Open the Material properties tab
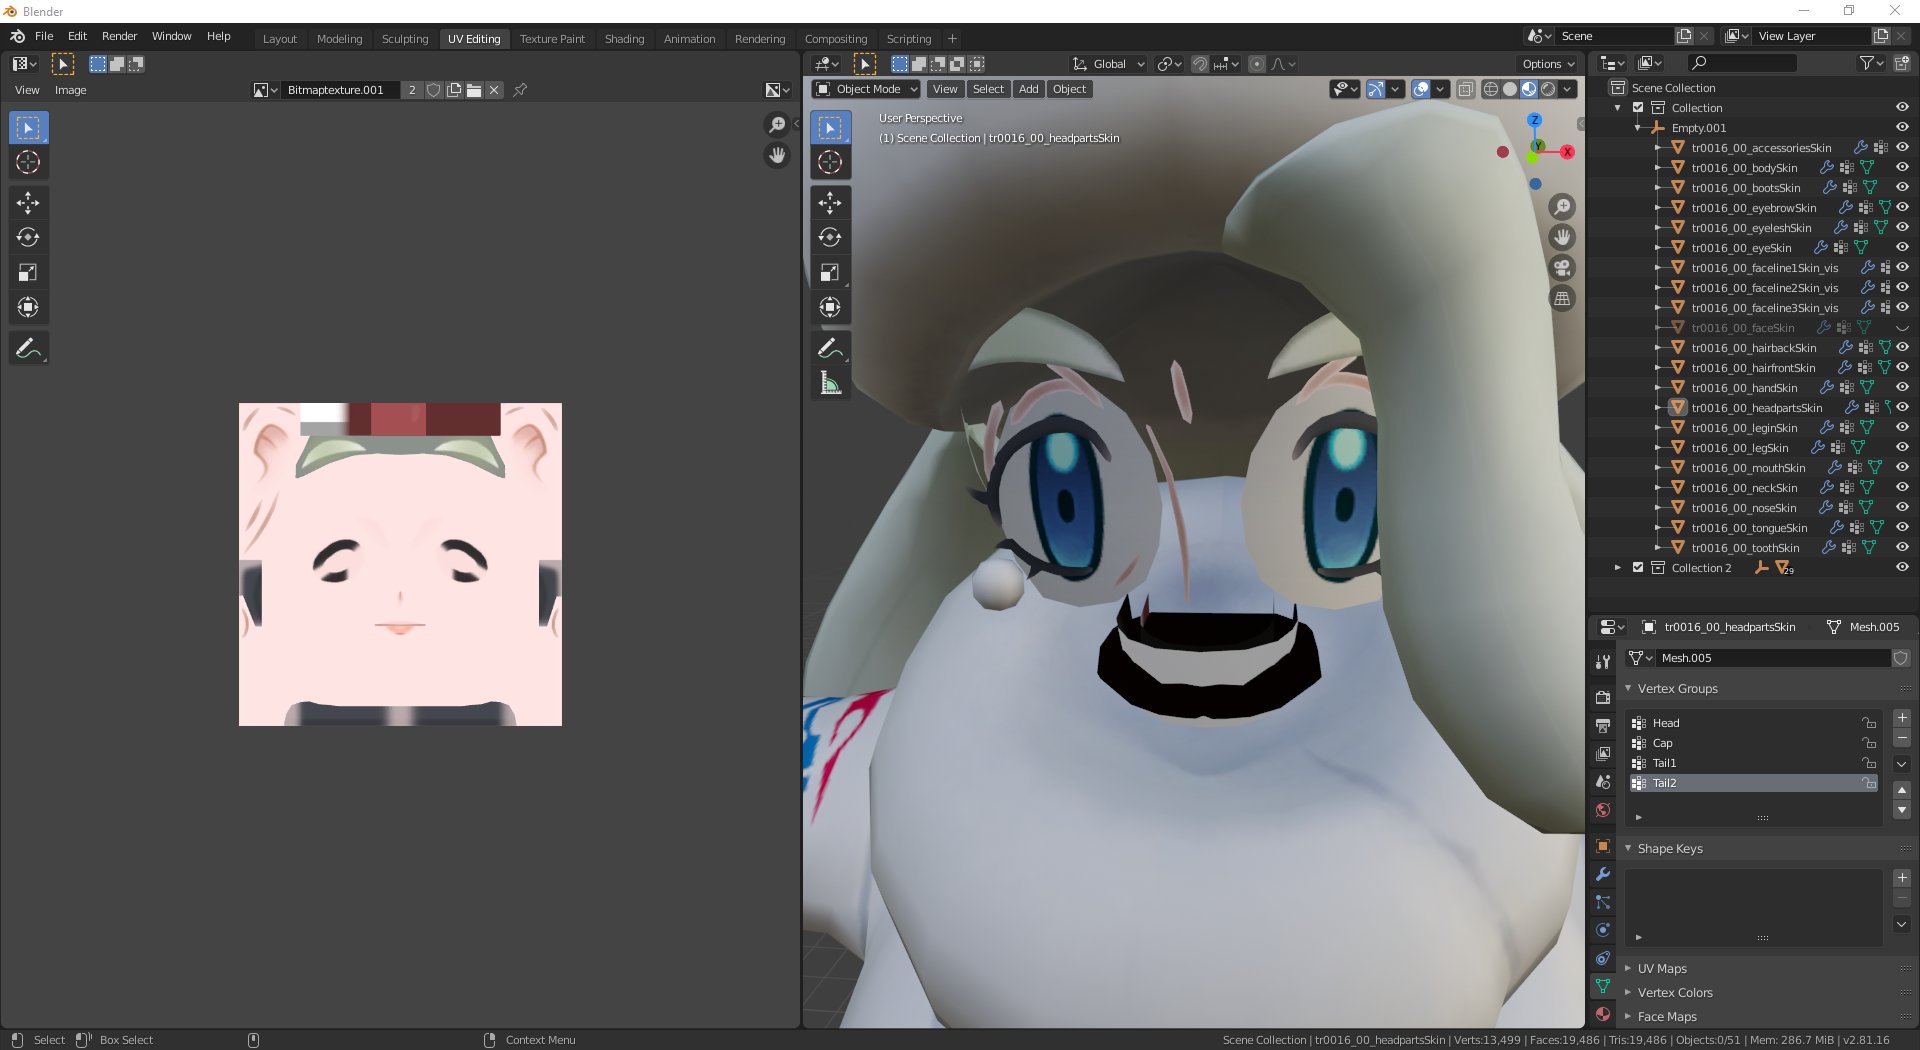 tap(1603, 1014)
